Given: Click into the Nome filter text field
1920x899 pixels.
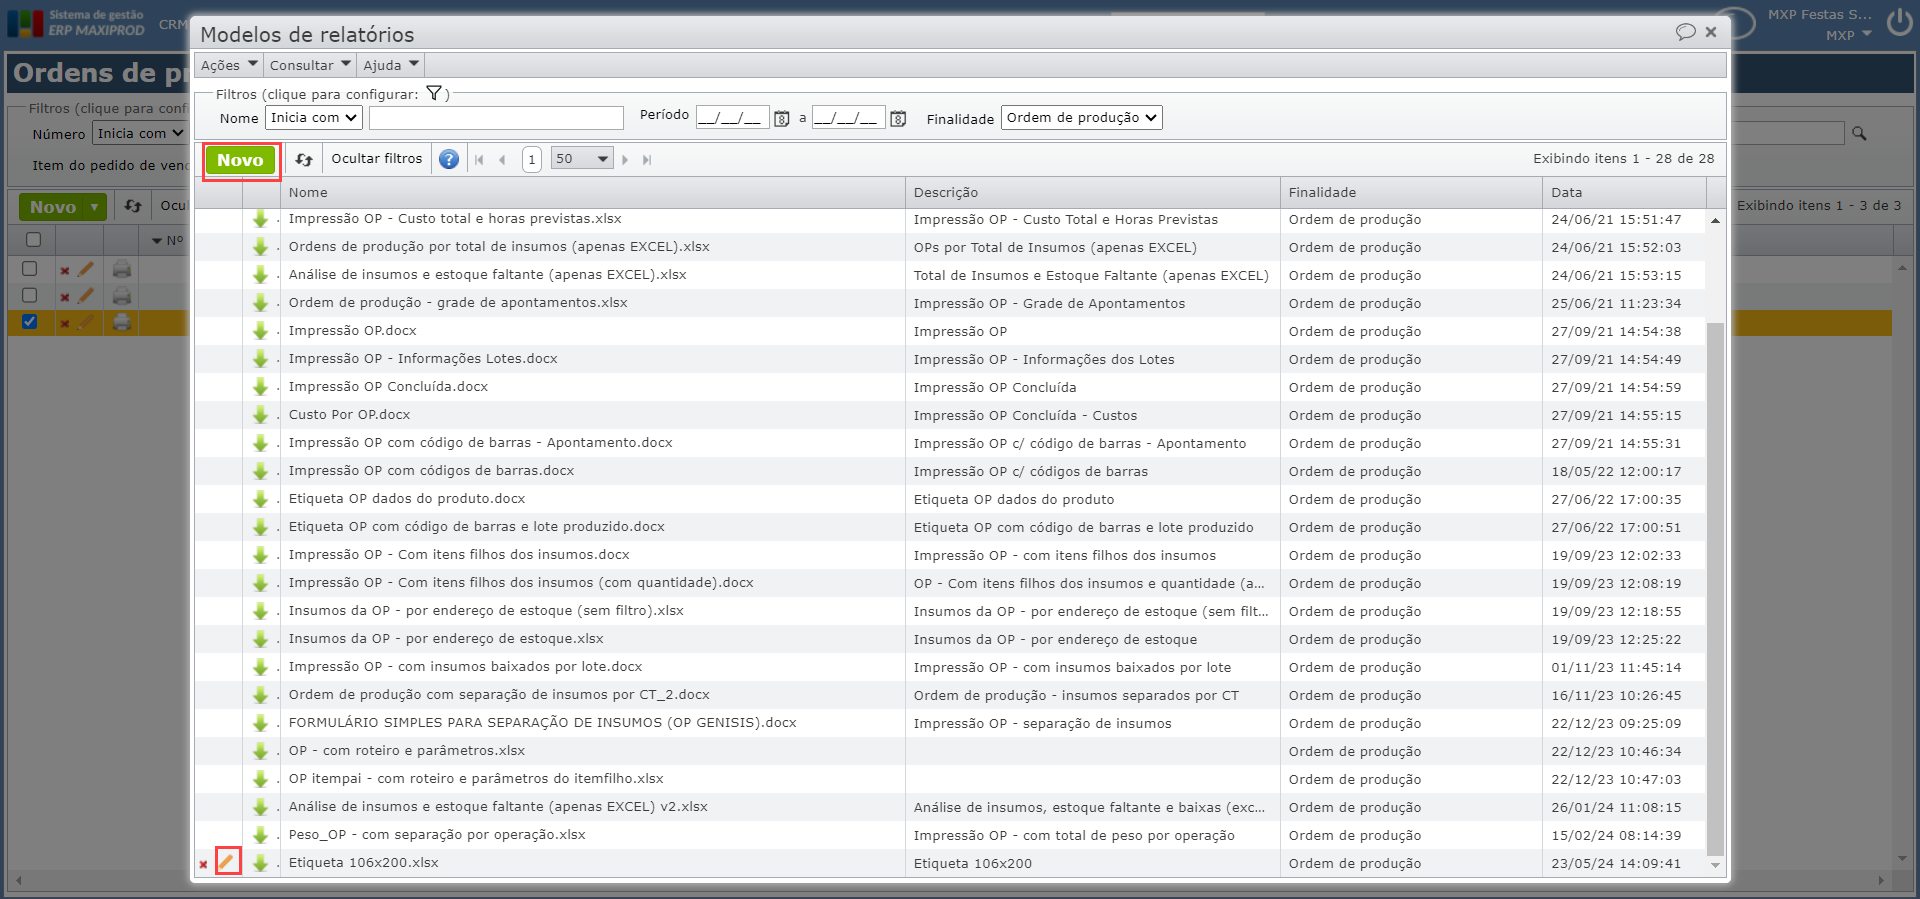Looking at the screenshot, I should coord(496,118).
